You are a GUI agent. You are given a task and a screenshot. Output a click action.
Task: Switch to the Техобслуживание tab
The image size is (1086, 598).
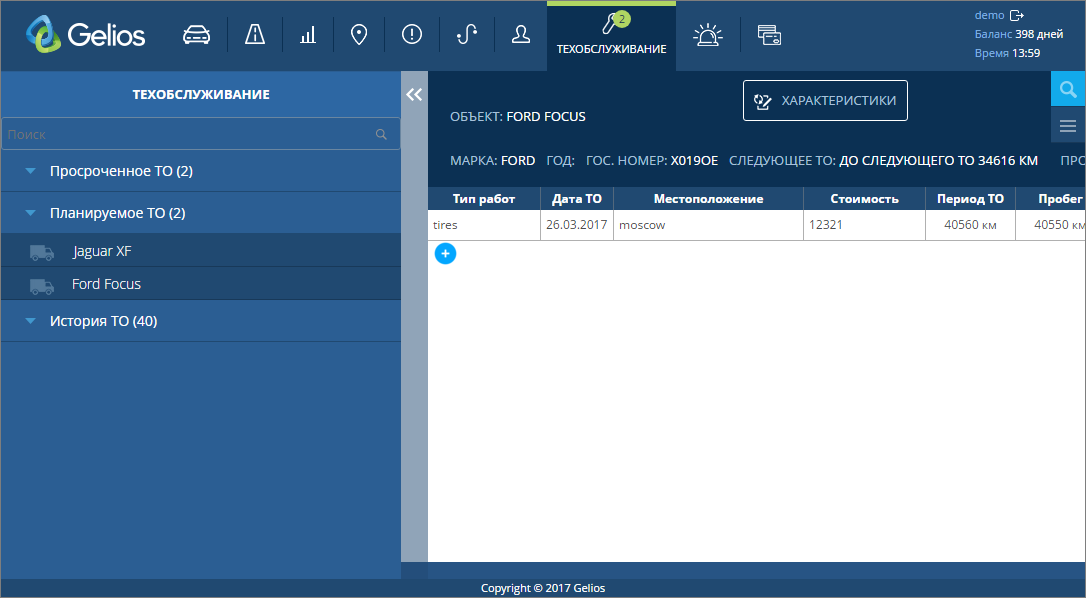pos(611,36)
